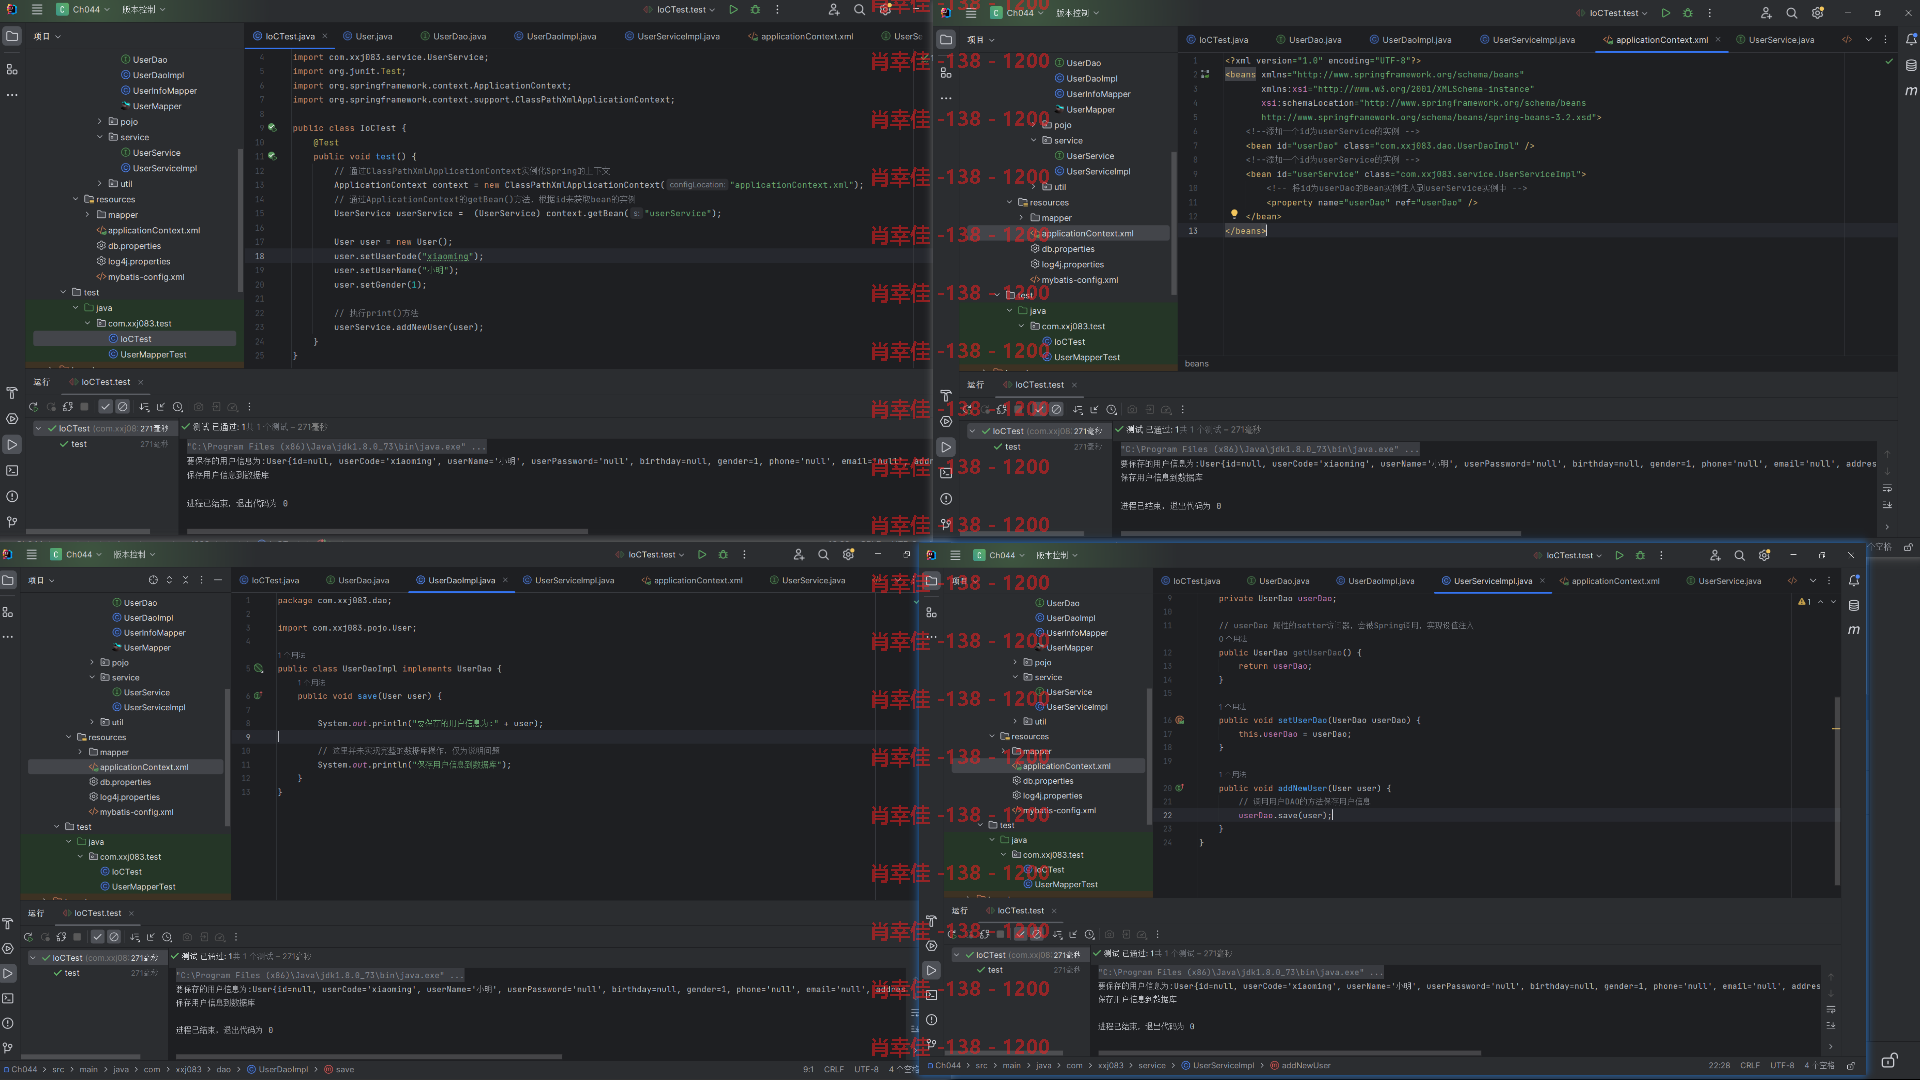This screenshot has width=1920, height=1080.
Task: Debug IoCTest.test in the bottom-left window
Action: click(x=723, y=554)
